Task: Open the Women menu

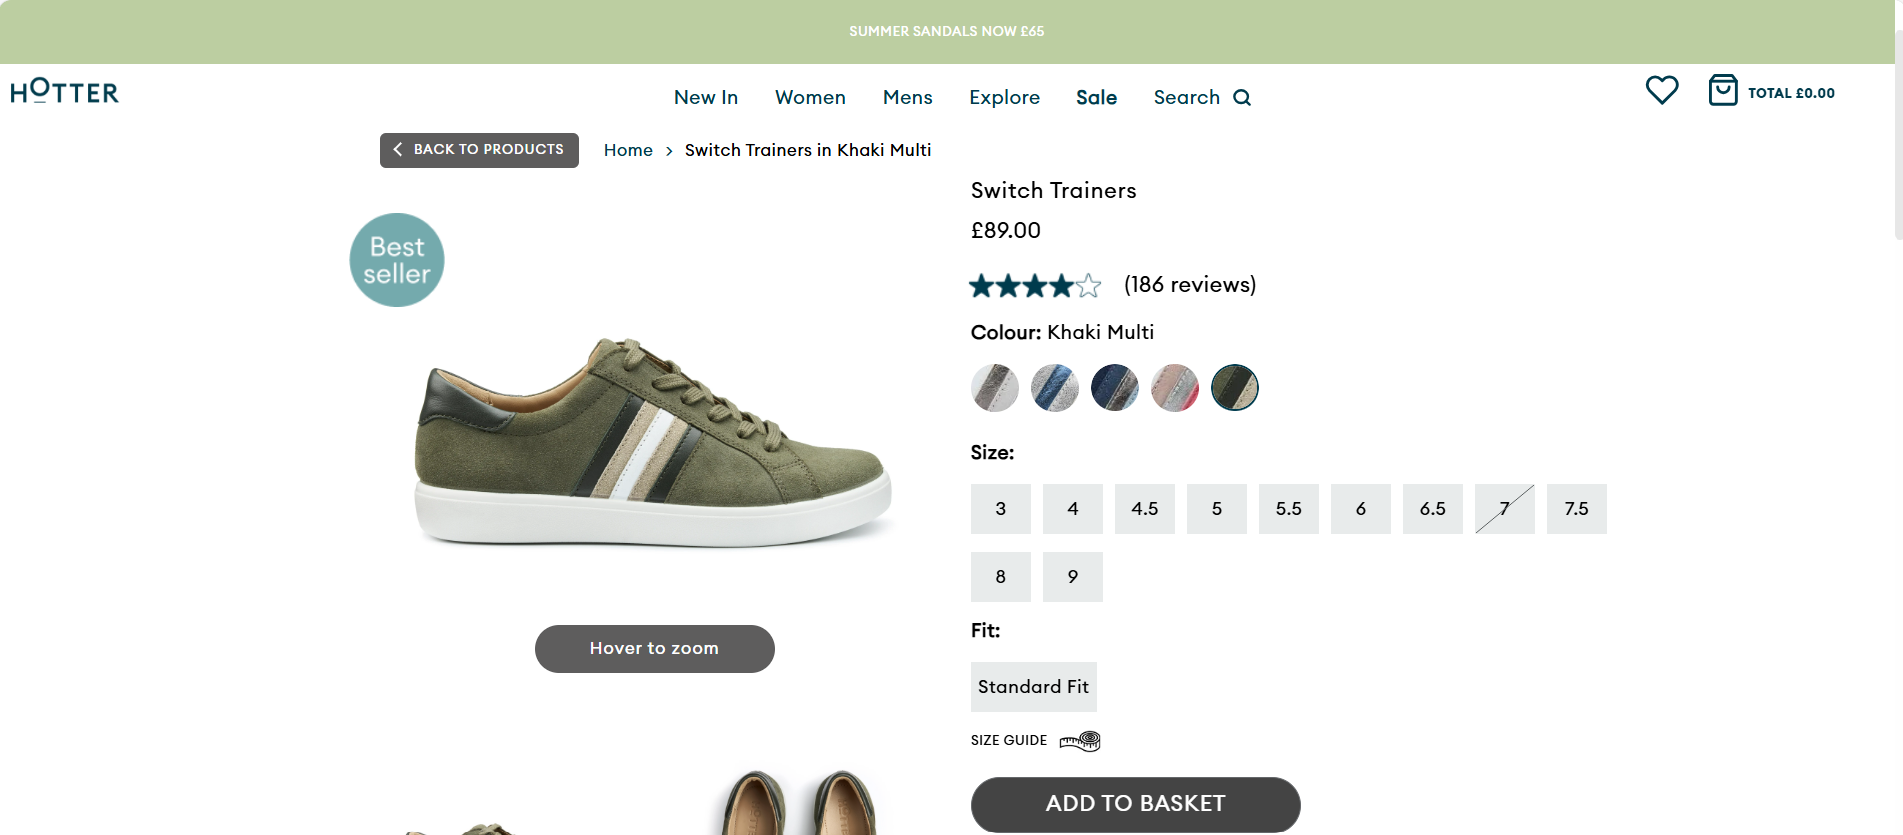Action: [x=810, y=98]
